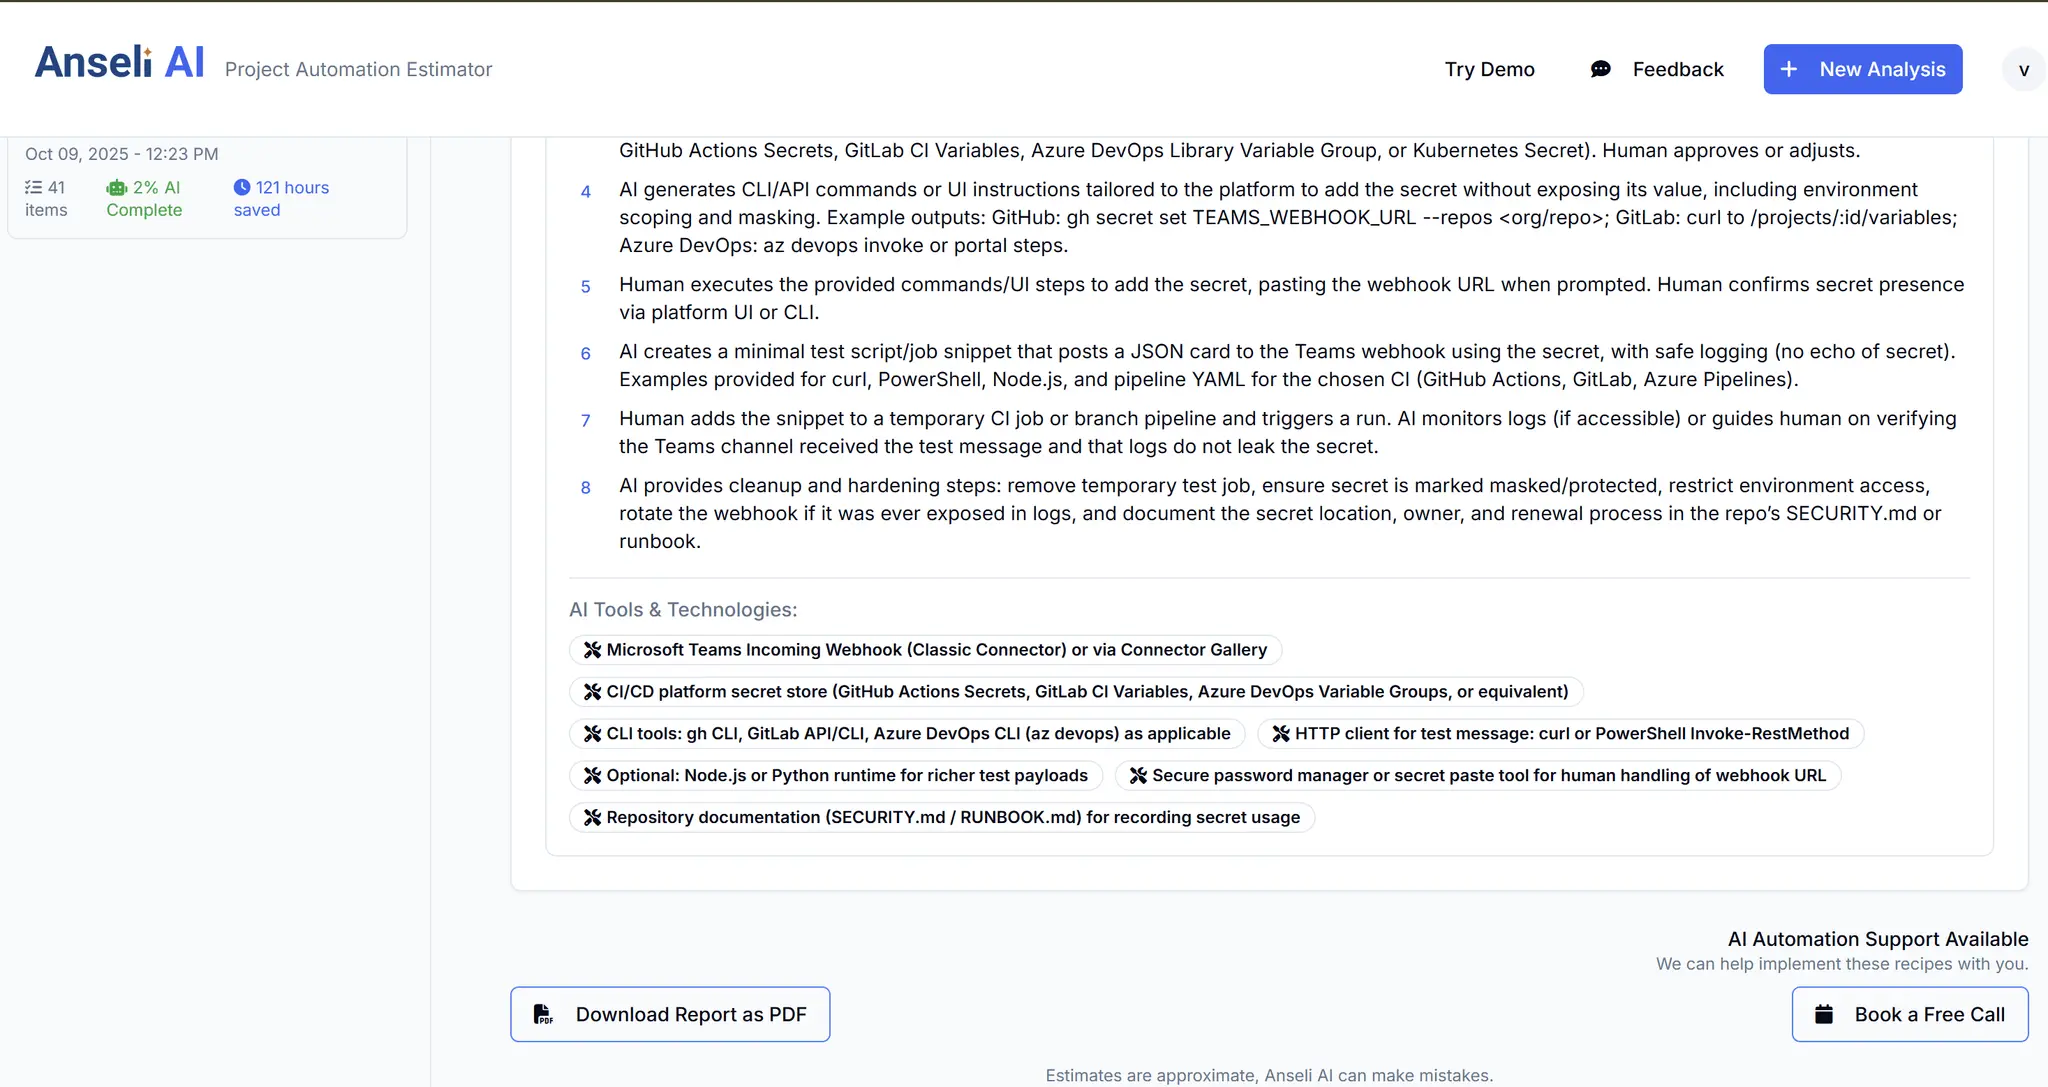Click tools icon on CI/CD platform secret store tag

tap(592, 692)
